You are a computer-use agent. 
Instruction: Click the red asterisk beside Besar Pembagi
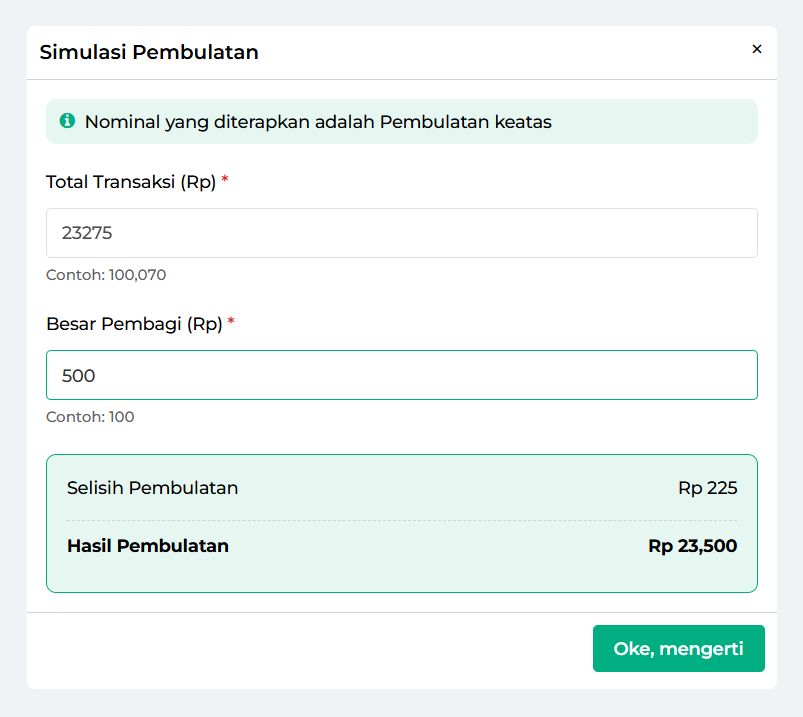[x=231, y=322]
